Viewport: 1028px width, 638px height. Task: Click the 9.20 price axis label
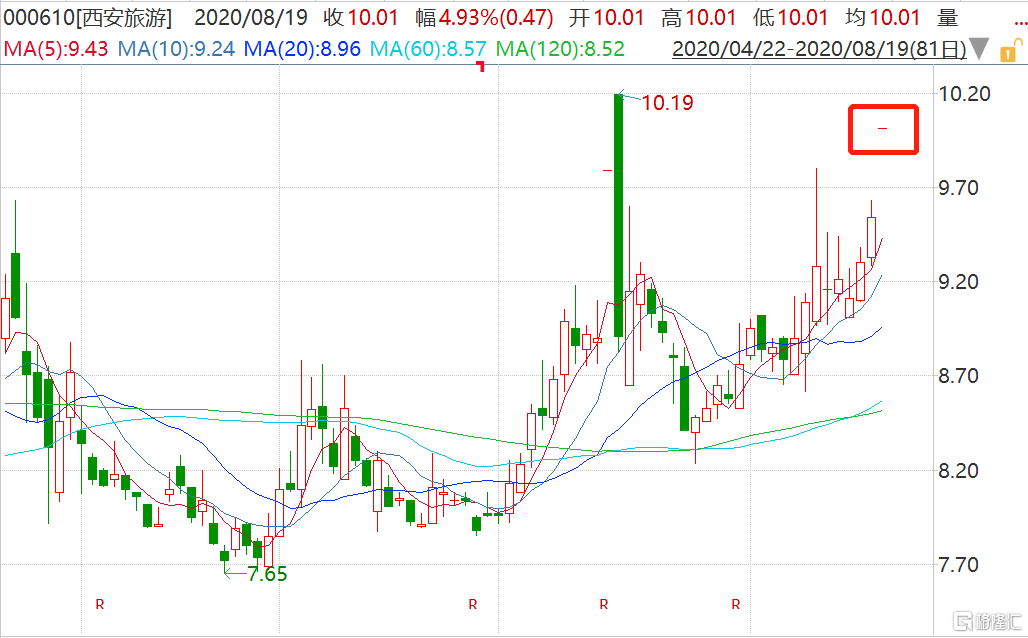click(x=959, y=282)
